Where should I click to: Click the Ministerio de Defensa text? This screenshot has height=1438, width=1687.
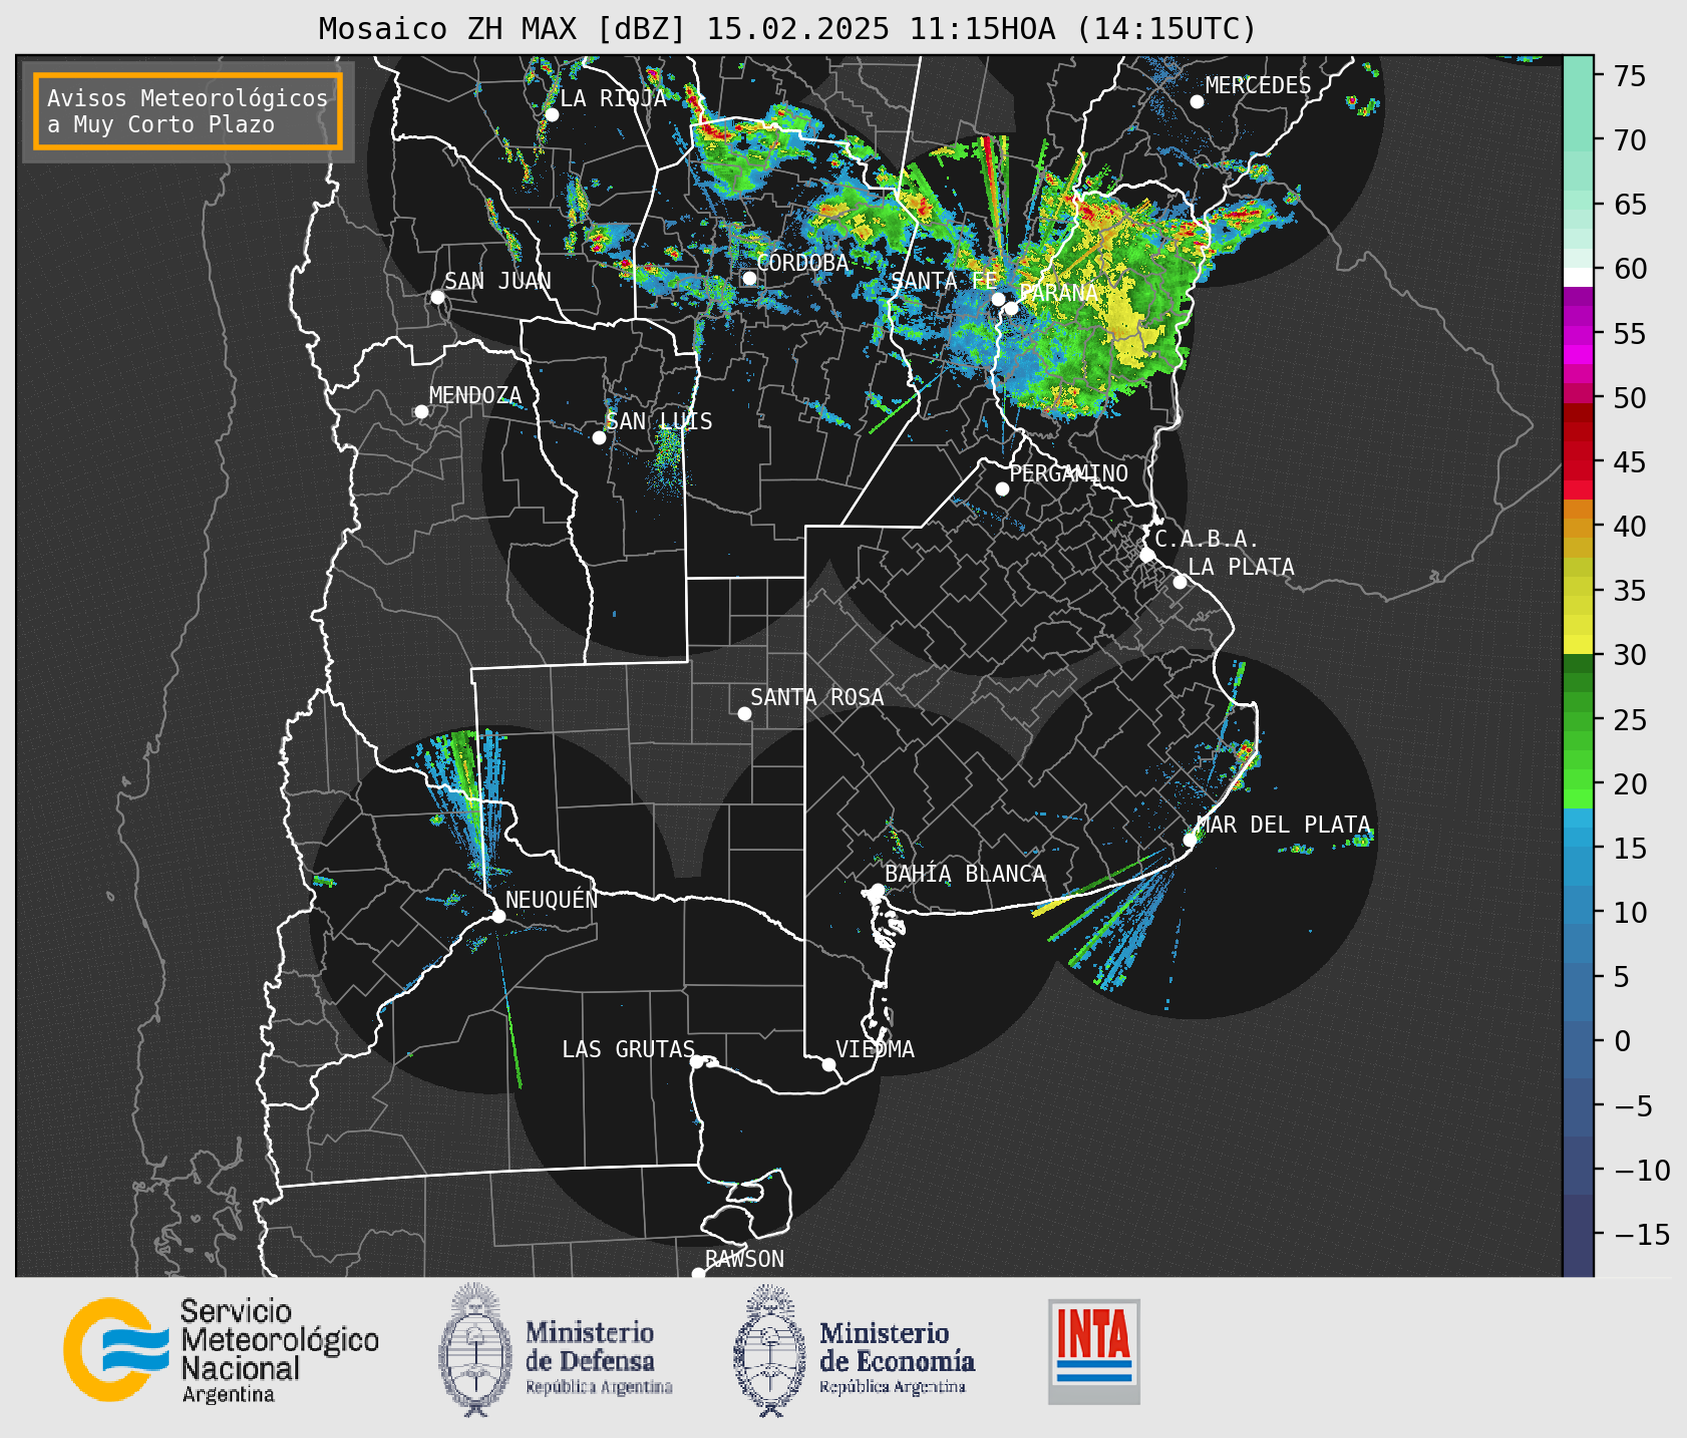coord(598,1357)
